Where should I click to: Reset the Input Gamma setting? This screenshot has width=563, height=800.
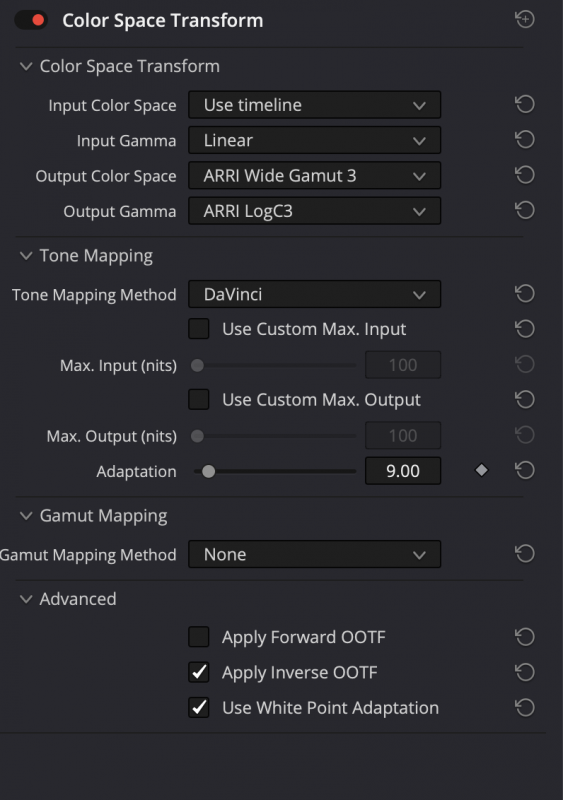pyautogui.click(x=525, y=140)
